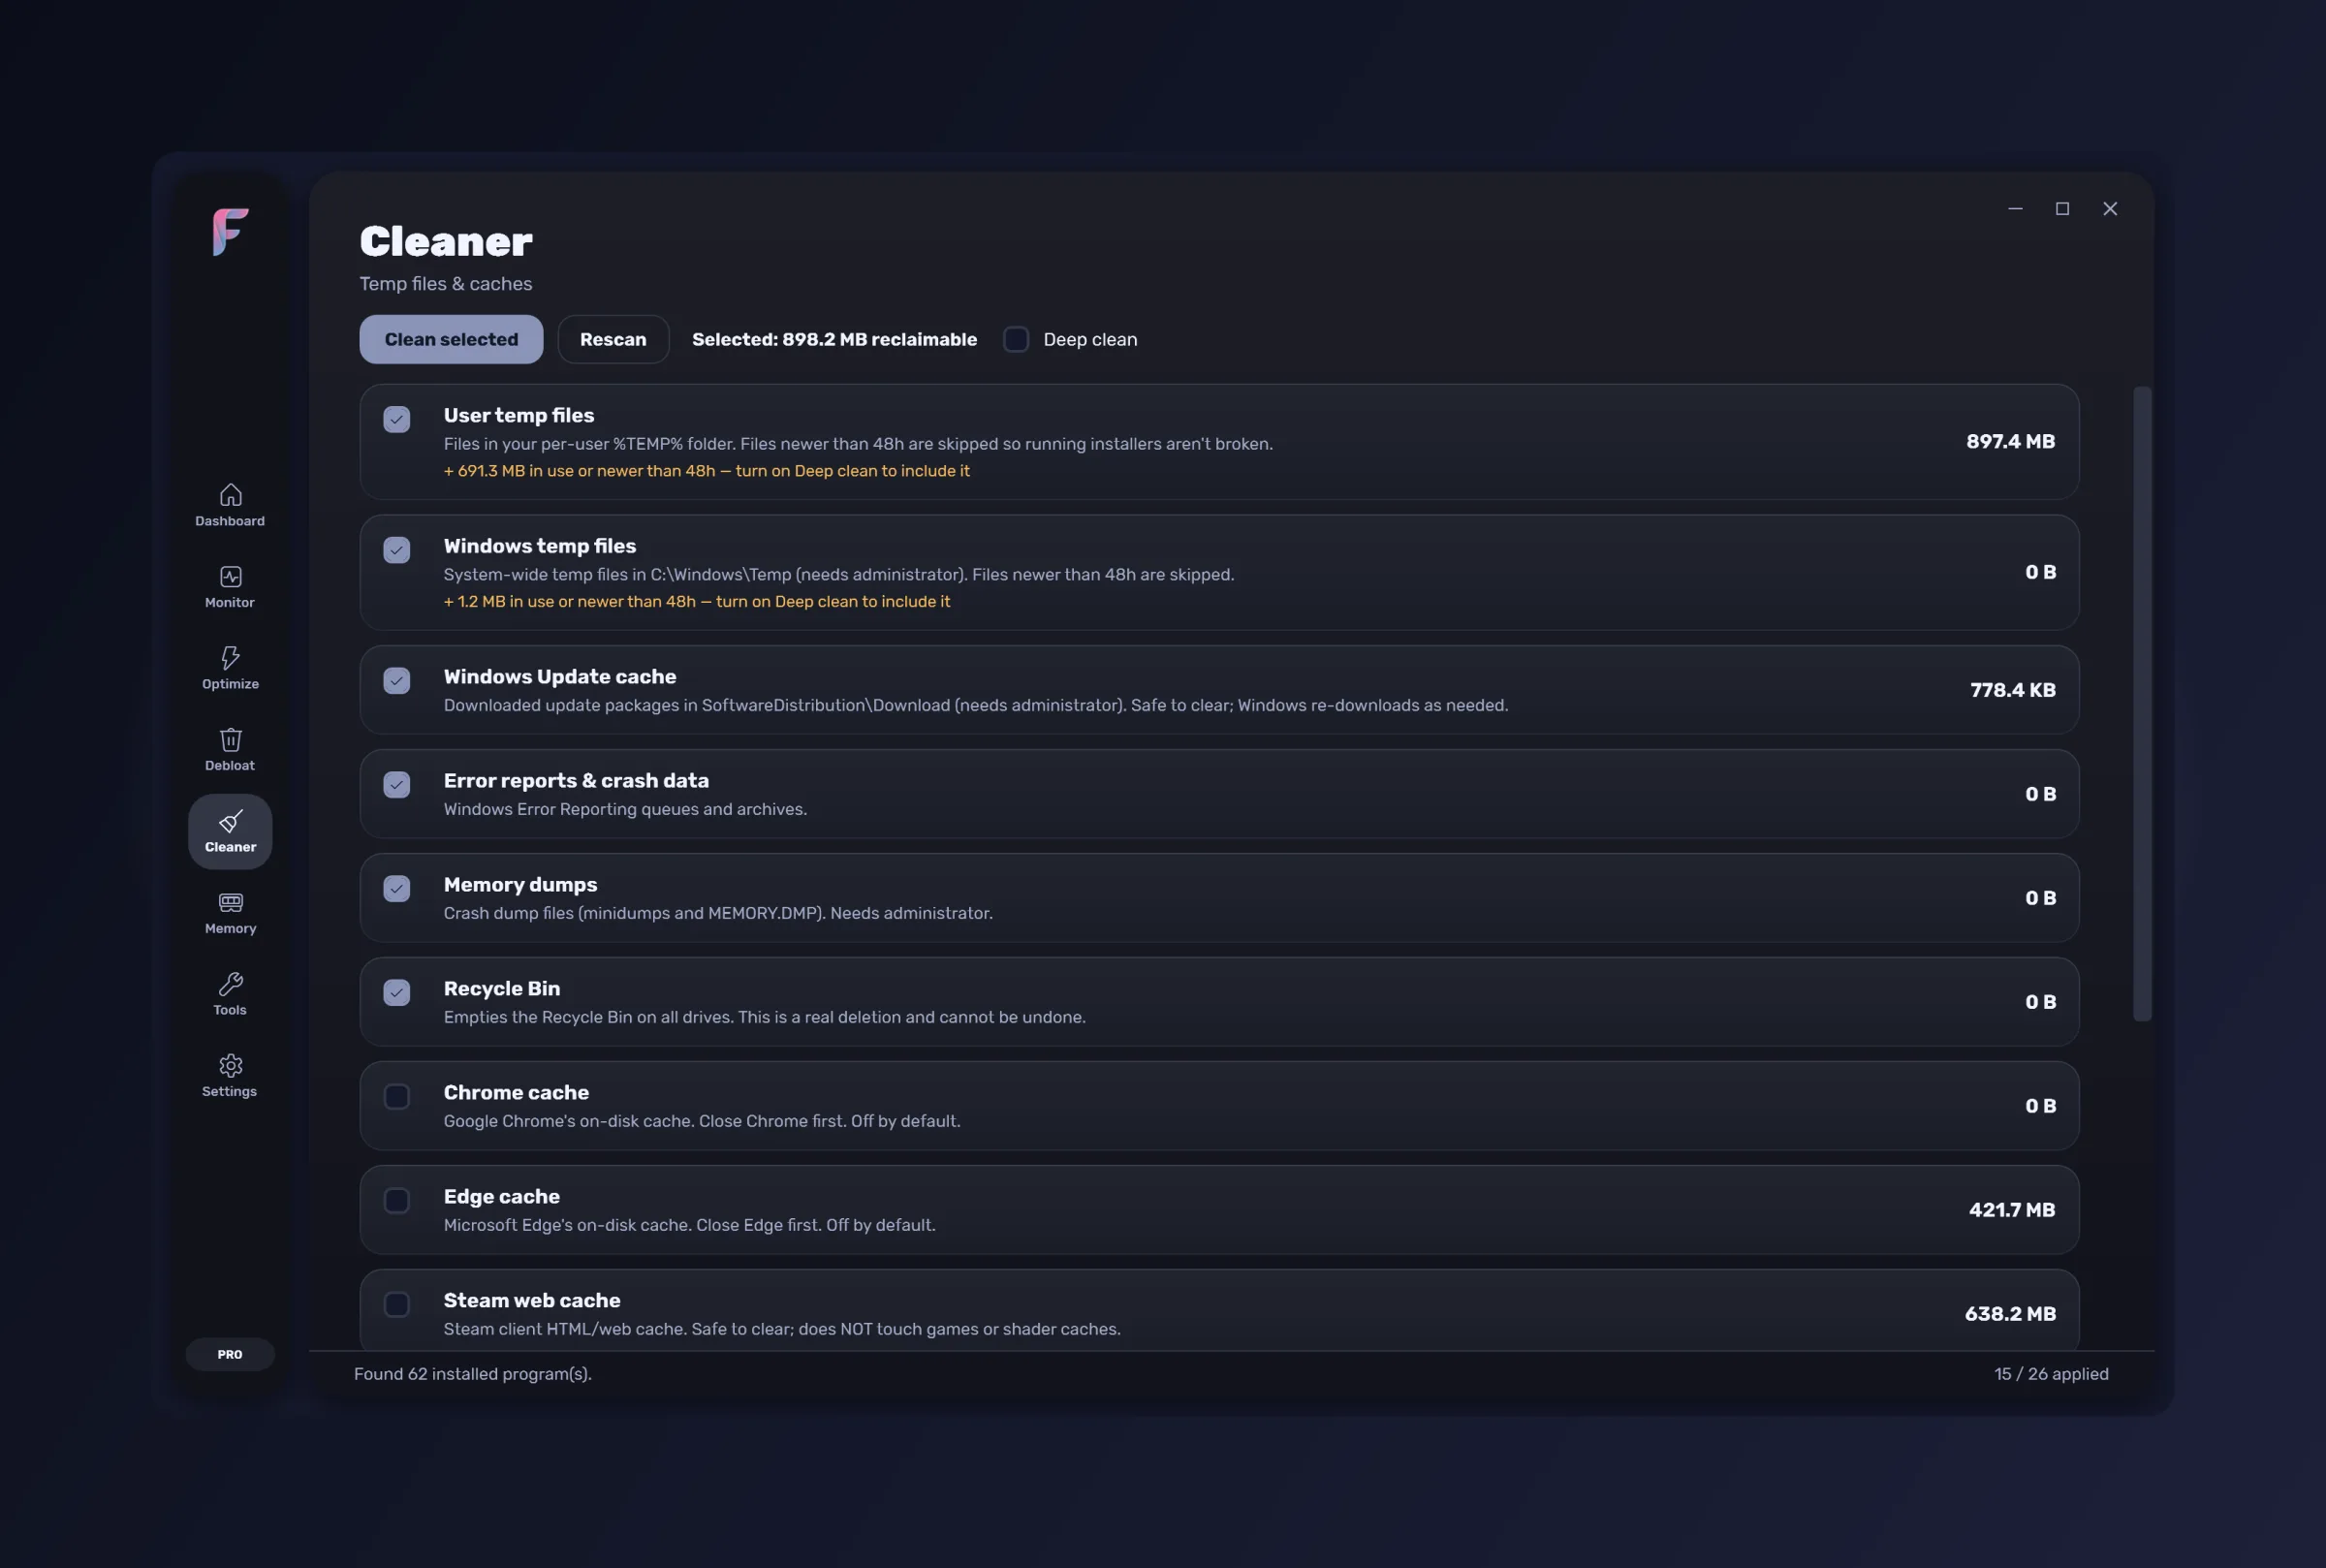Click the 421.7 MB size value
This screenshot has width=2326, height=1568.
[x=2012, y=1210]
